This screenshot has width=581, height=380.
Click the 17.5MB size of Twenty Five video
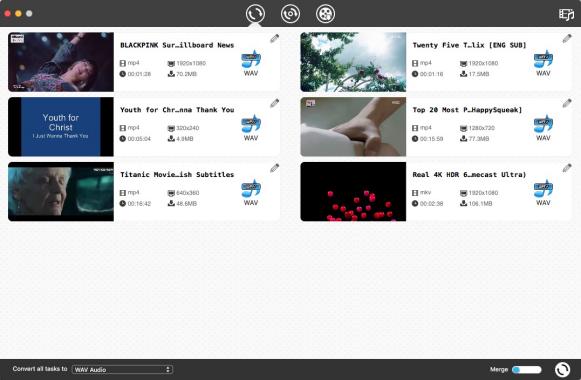[479, 74]
